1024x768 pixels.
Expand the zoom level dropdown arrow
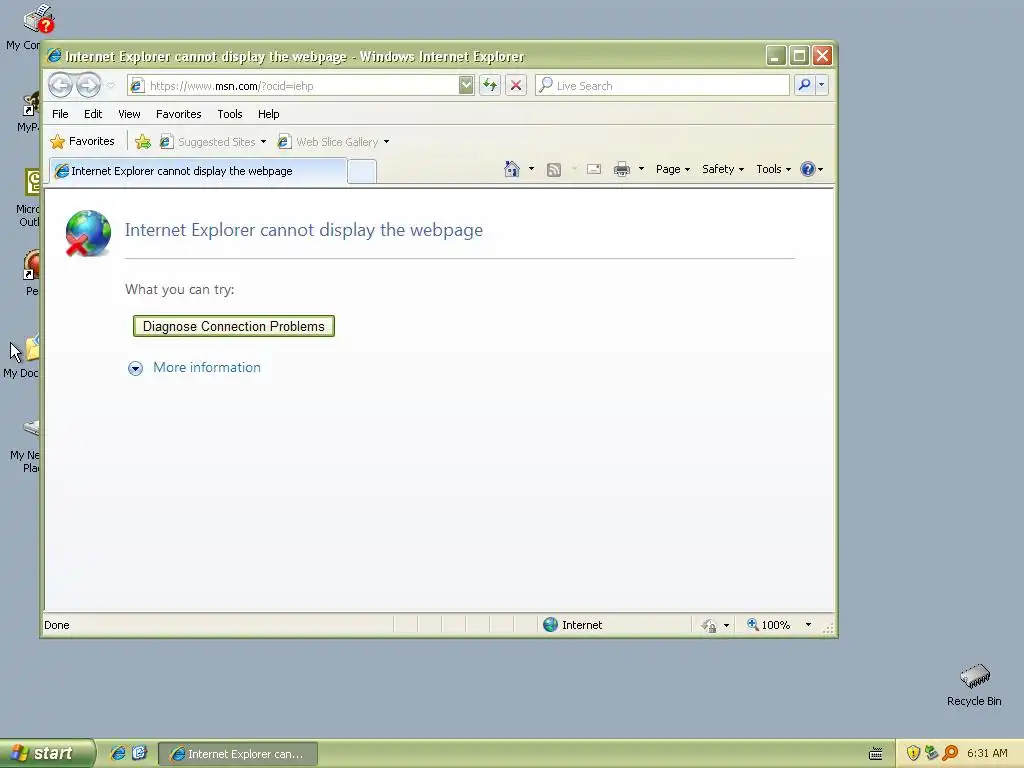pyautogui.click(x=808, y=625)
